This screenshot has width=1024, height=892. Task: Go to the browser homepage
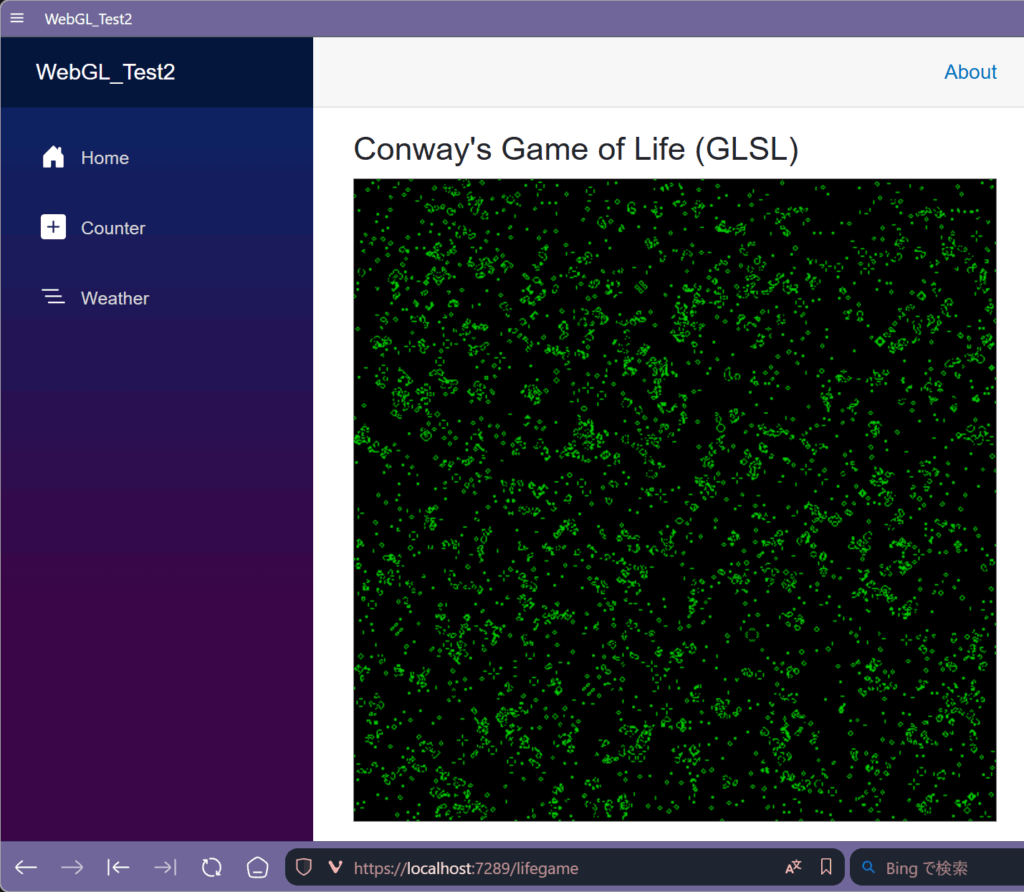(x=258, y=867)
